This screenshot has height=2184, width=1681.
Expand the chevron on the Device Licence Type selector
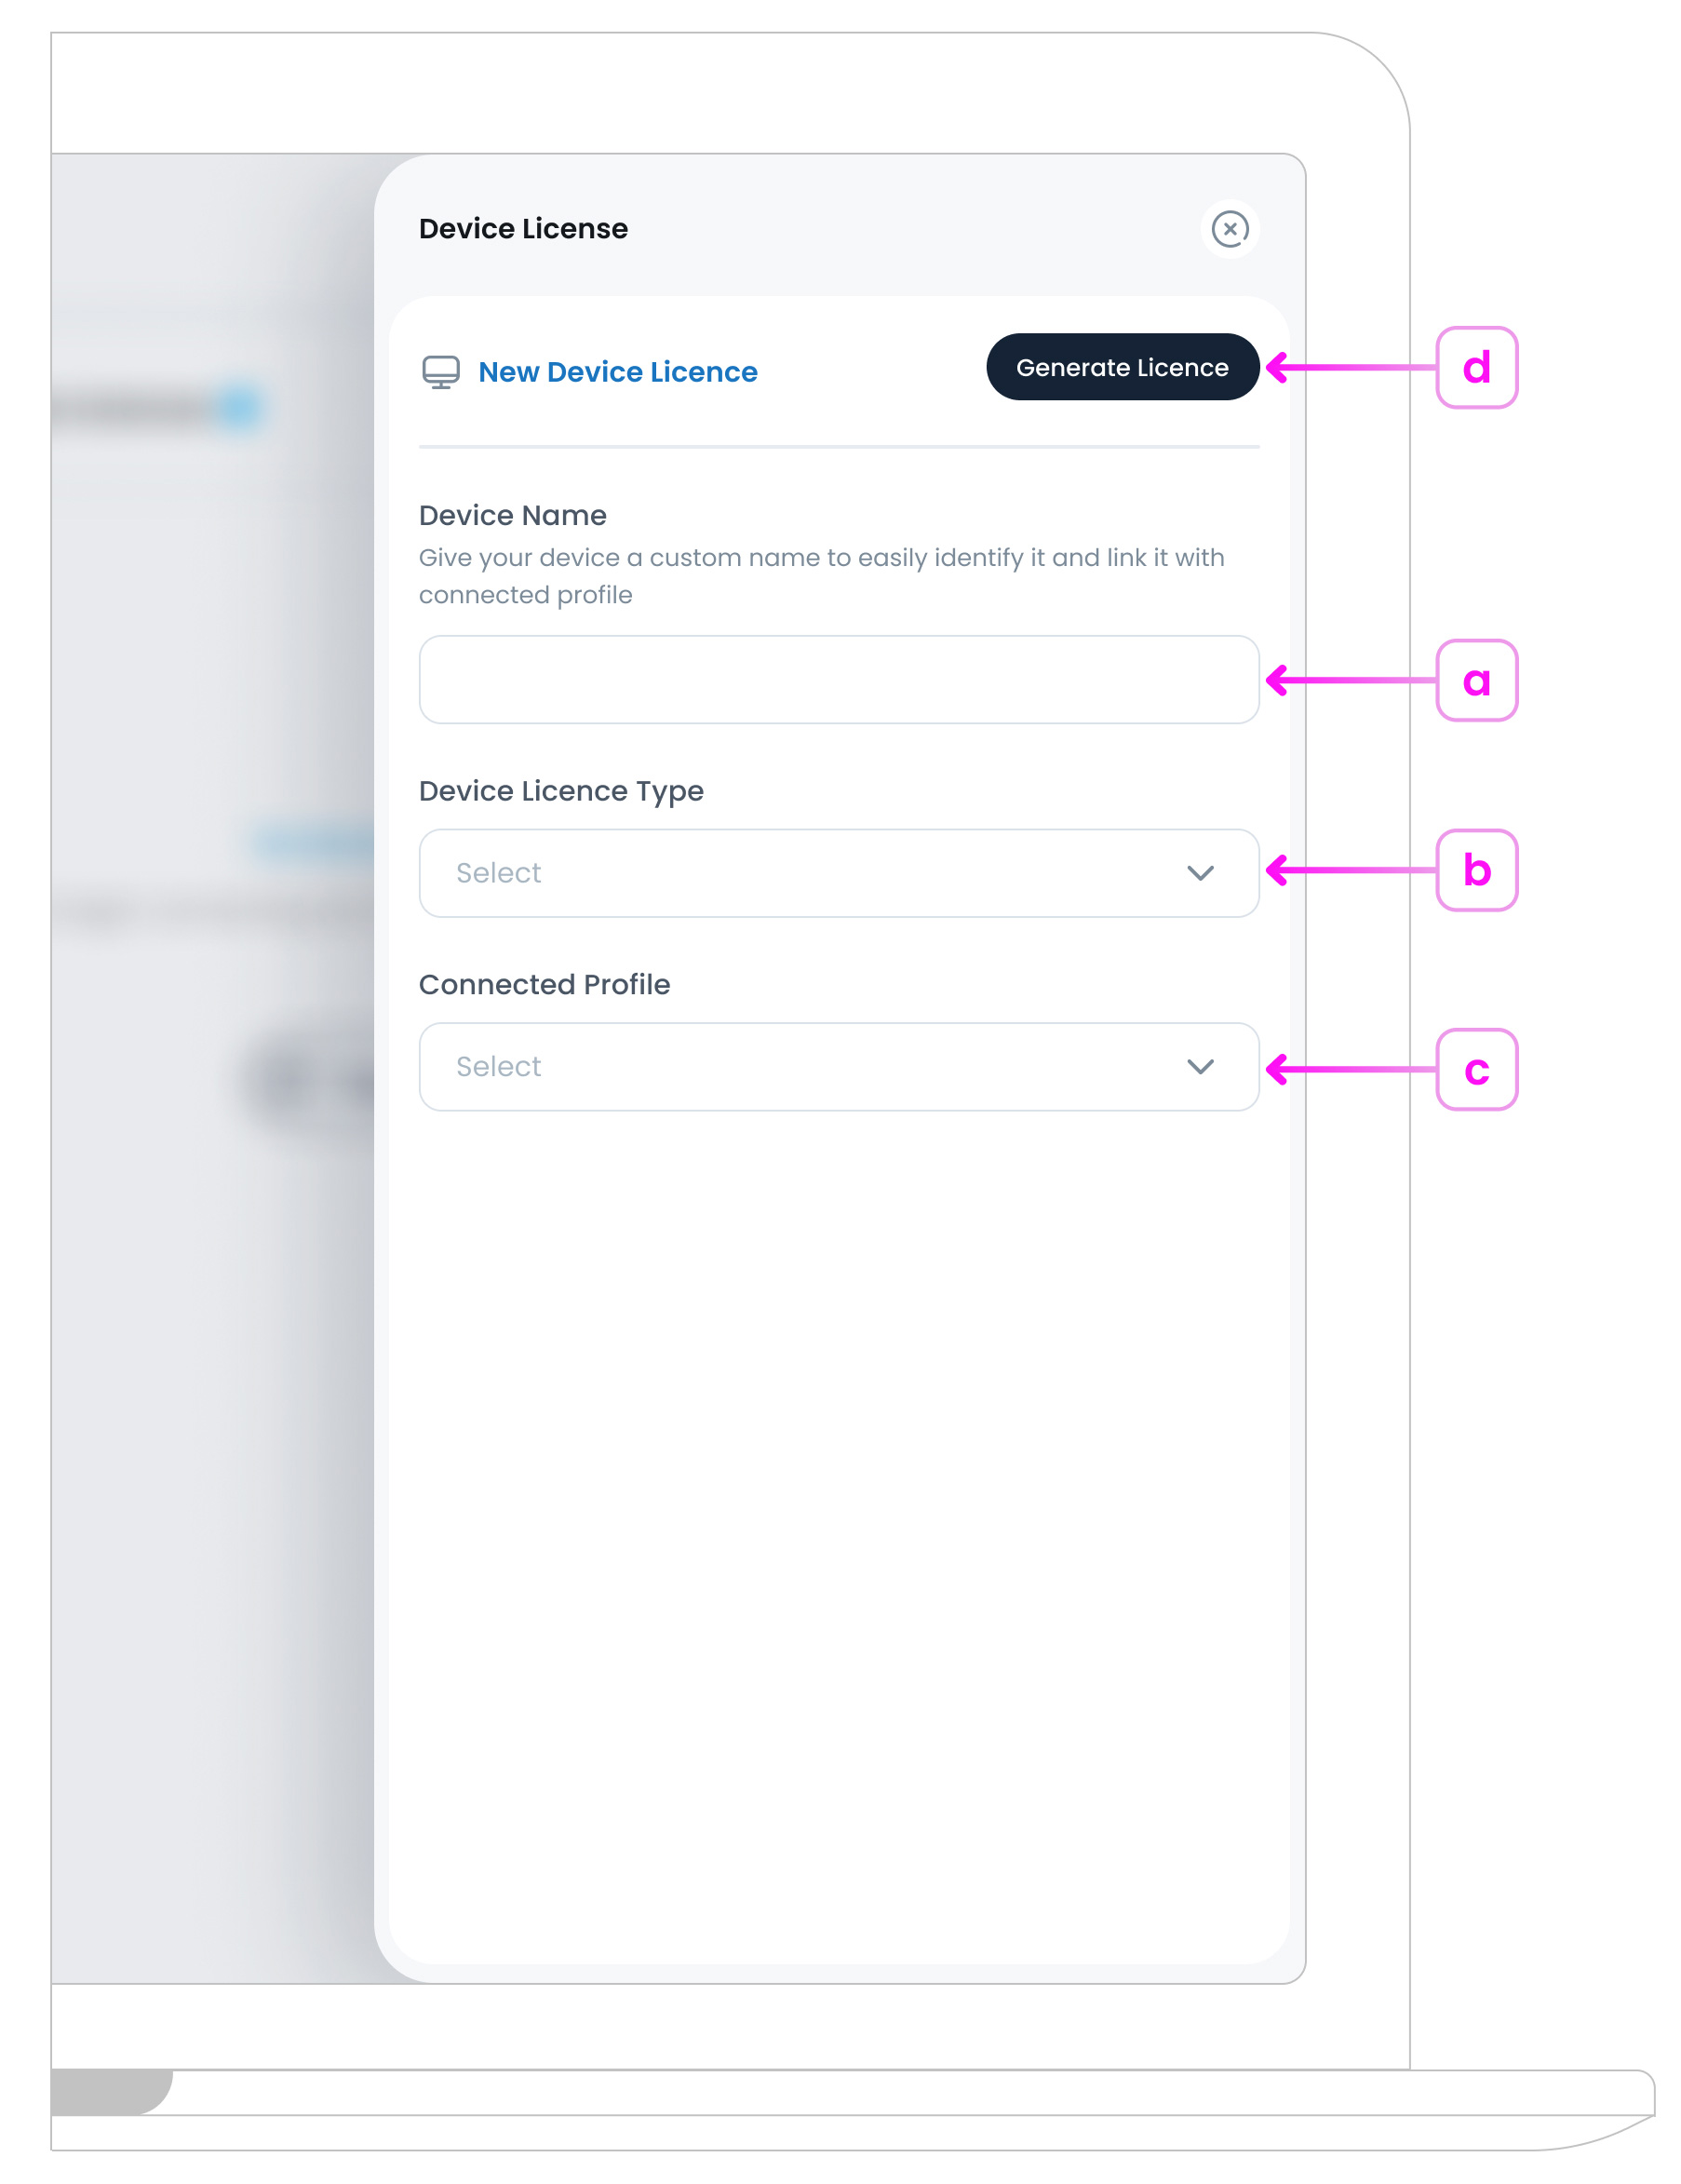coord(1201,873)
